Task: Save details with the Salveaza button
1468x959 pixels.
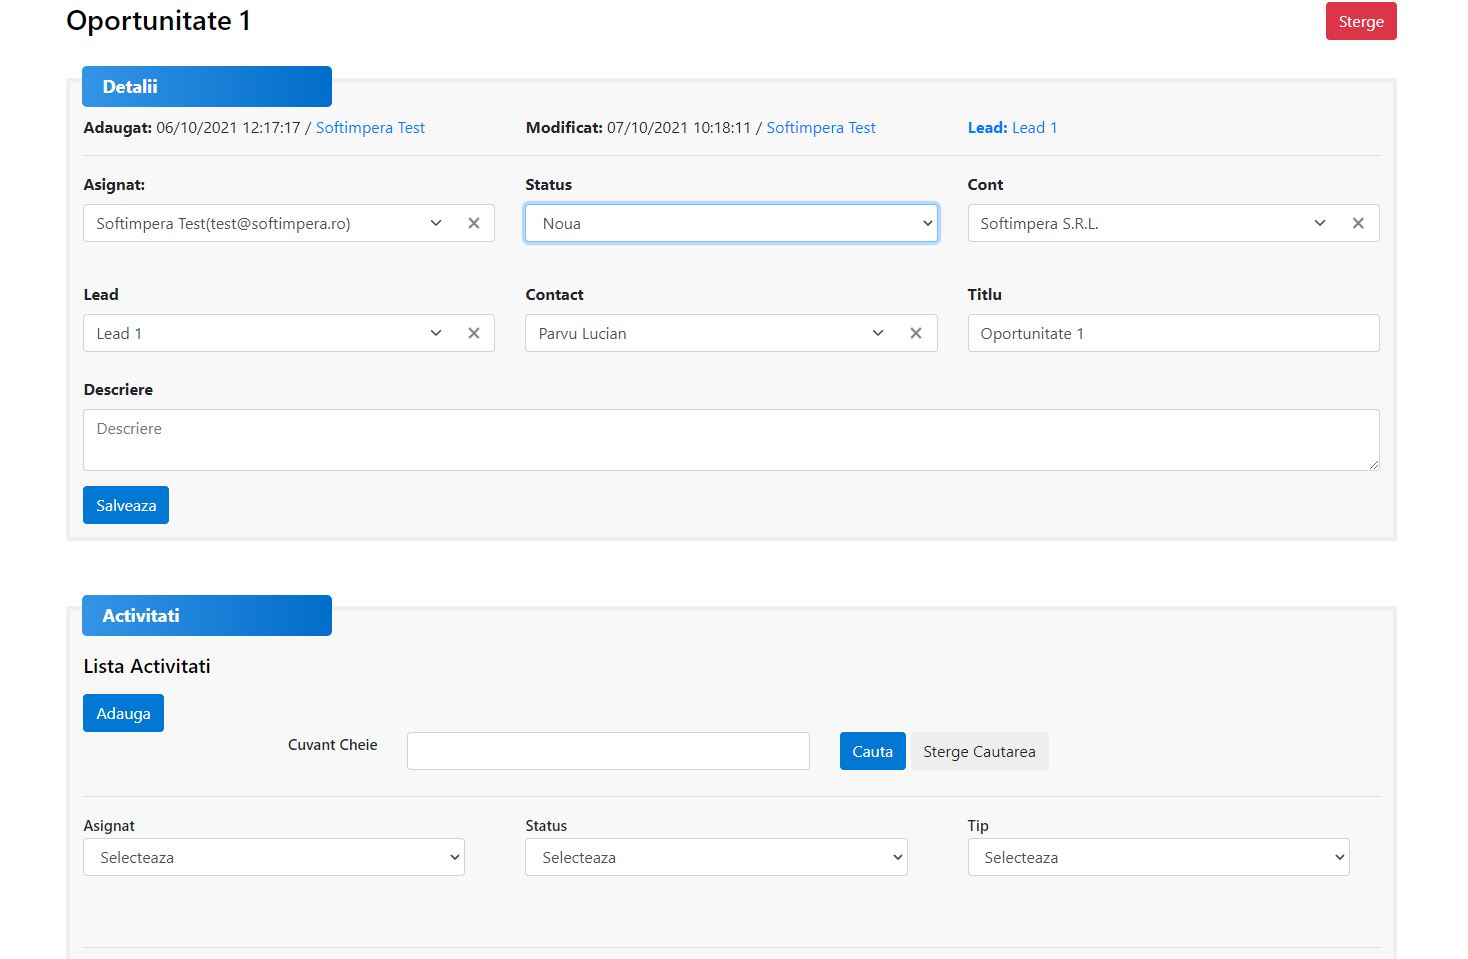Action: pyautogui.click(x=126, y=505)
